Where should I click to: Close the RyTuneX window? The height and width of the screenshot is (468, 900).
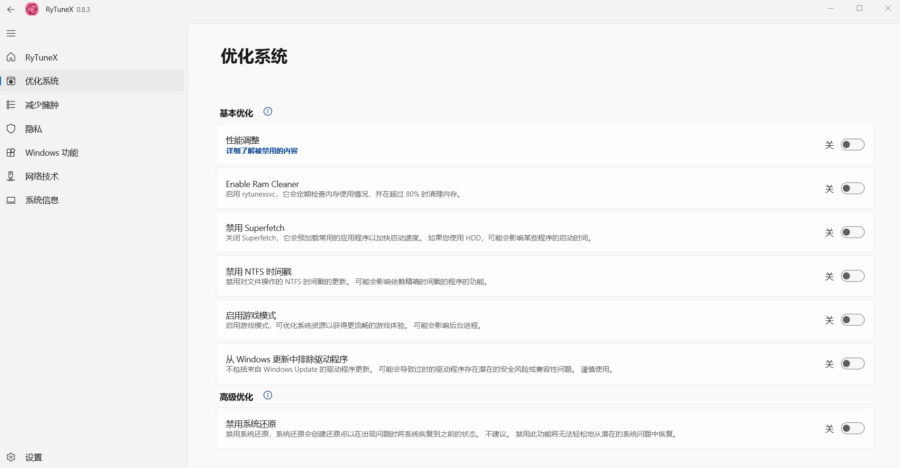(x=887, y=9)
